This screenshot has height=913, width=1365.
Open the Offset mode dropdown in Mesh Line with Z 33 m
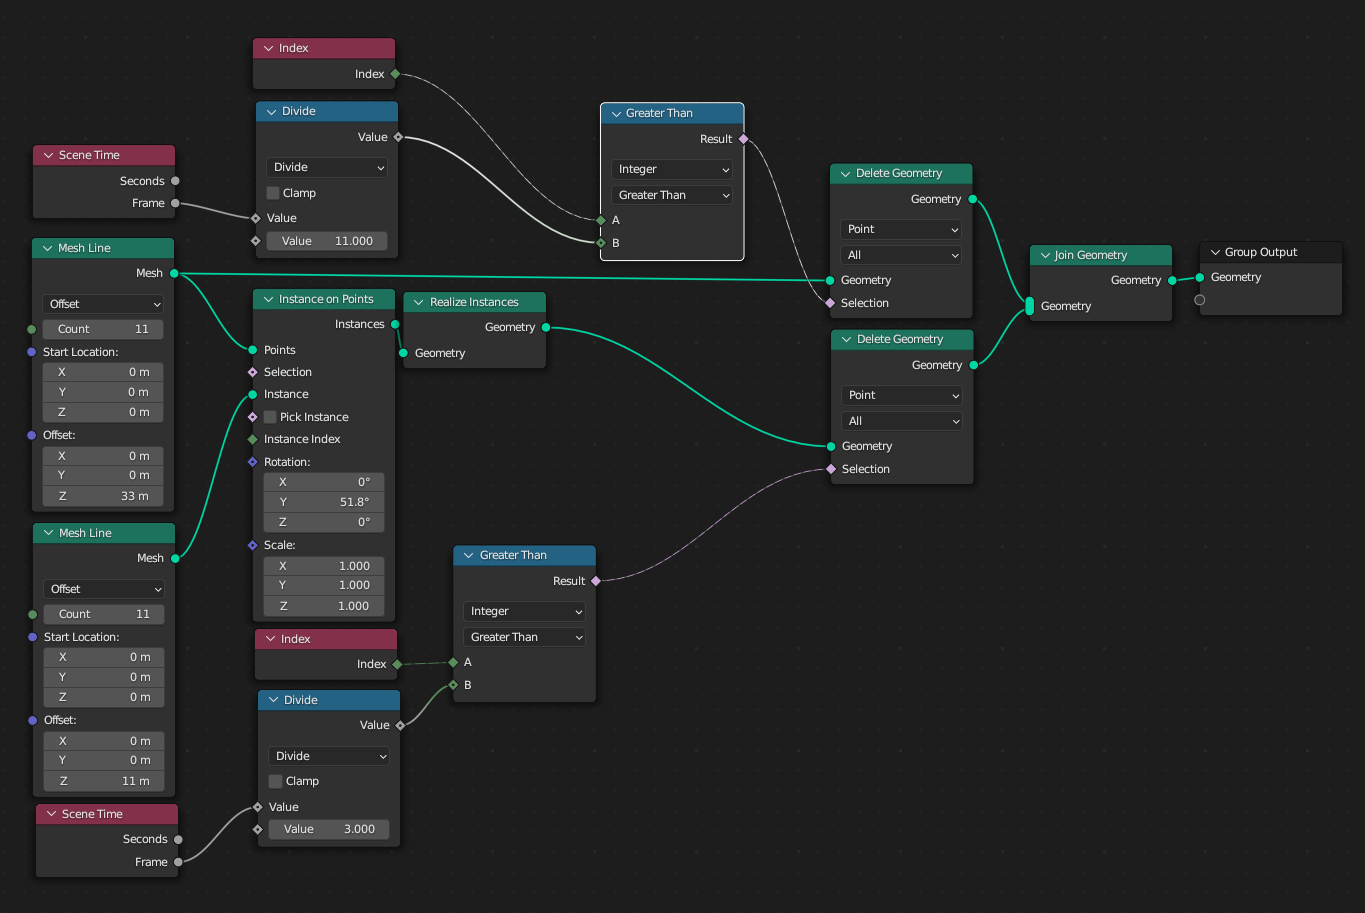click(103, 304)
